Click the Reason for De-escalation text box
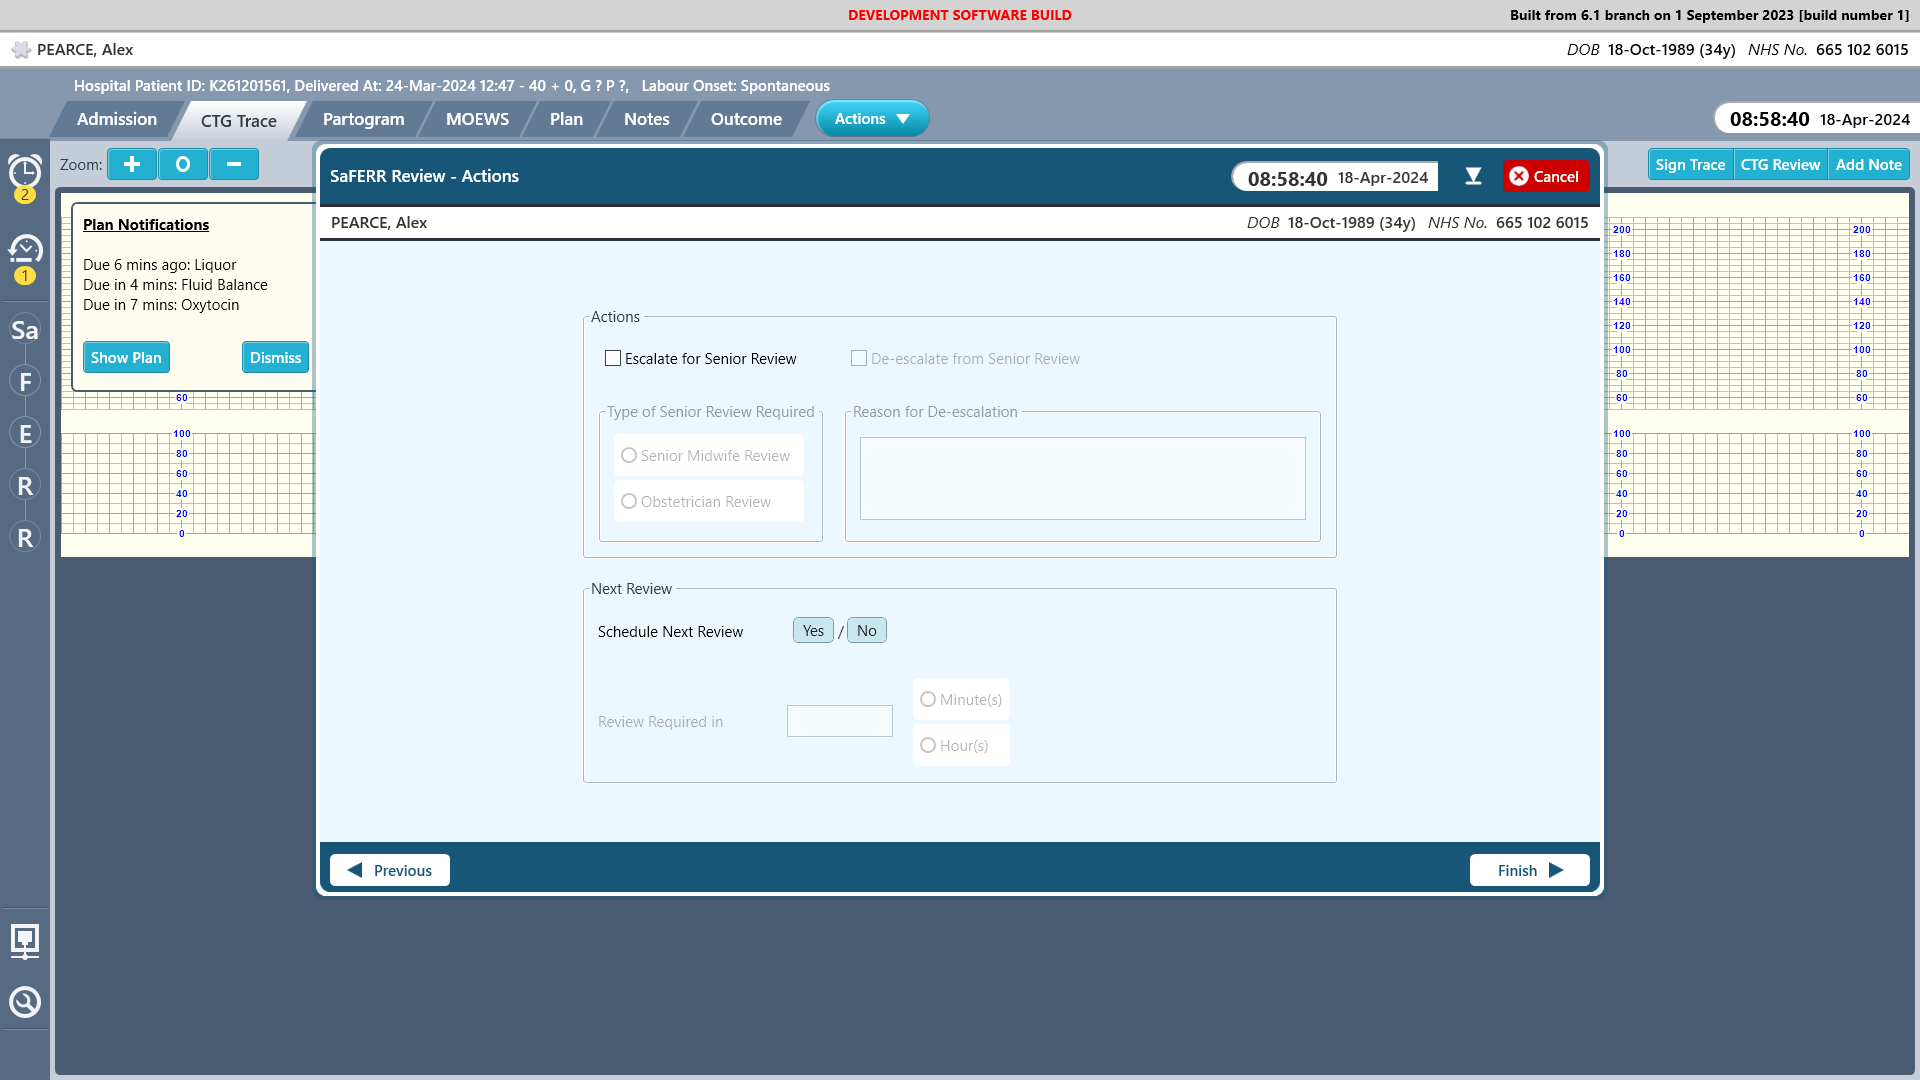 coord(1083,478)
